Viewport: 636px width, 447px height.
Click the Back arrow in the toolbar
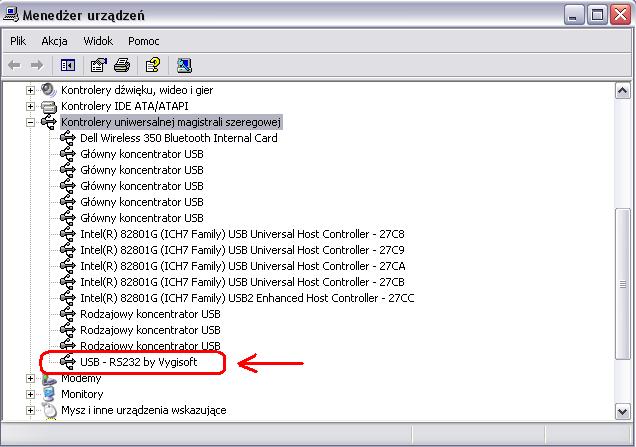[15, 66]
